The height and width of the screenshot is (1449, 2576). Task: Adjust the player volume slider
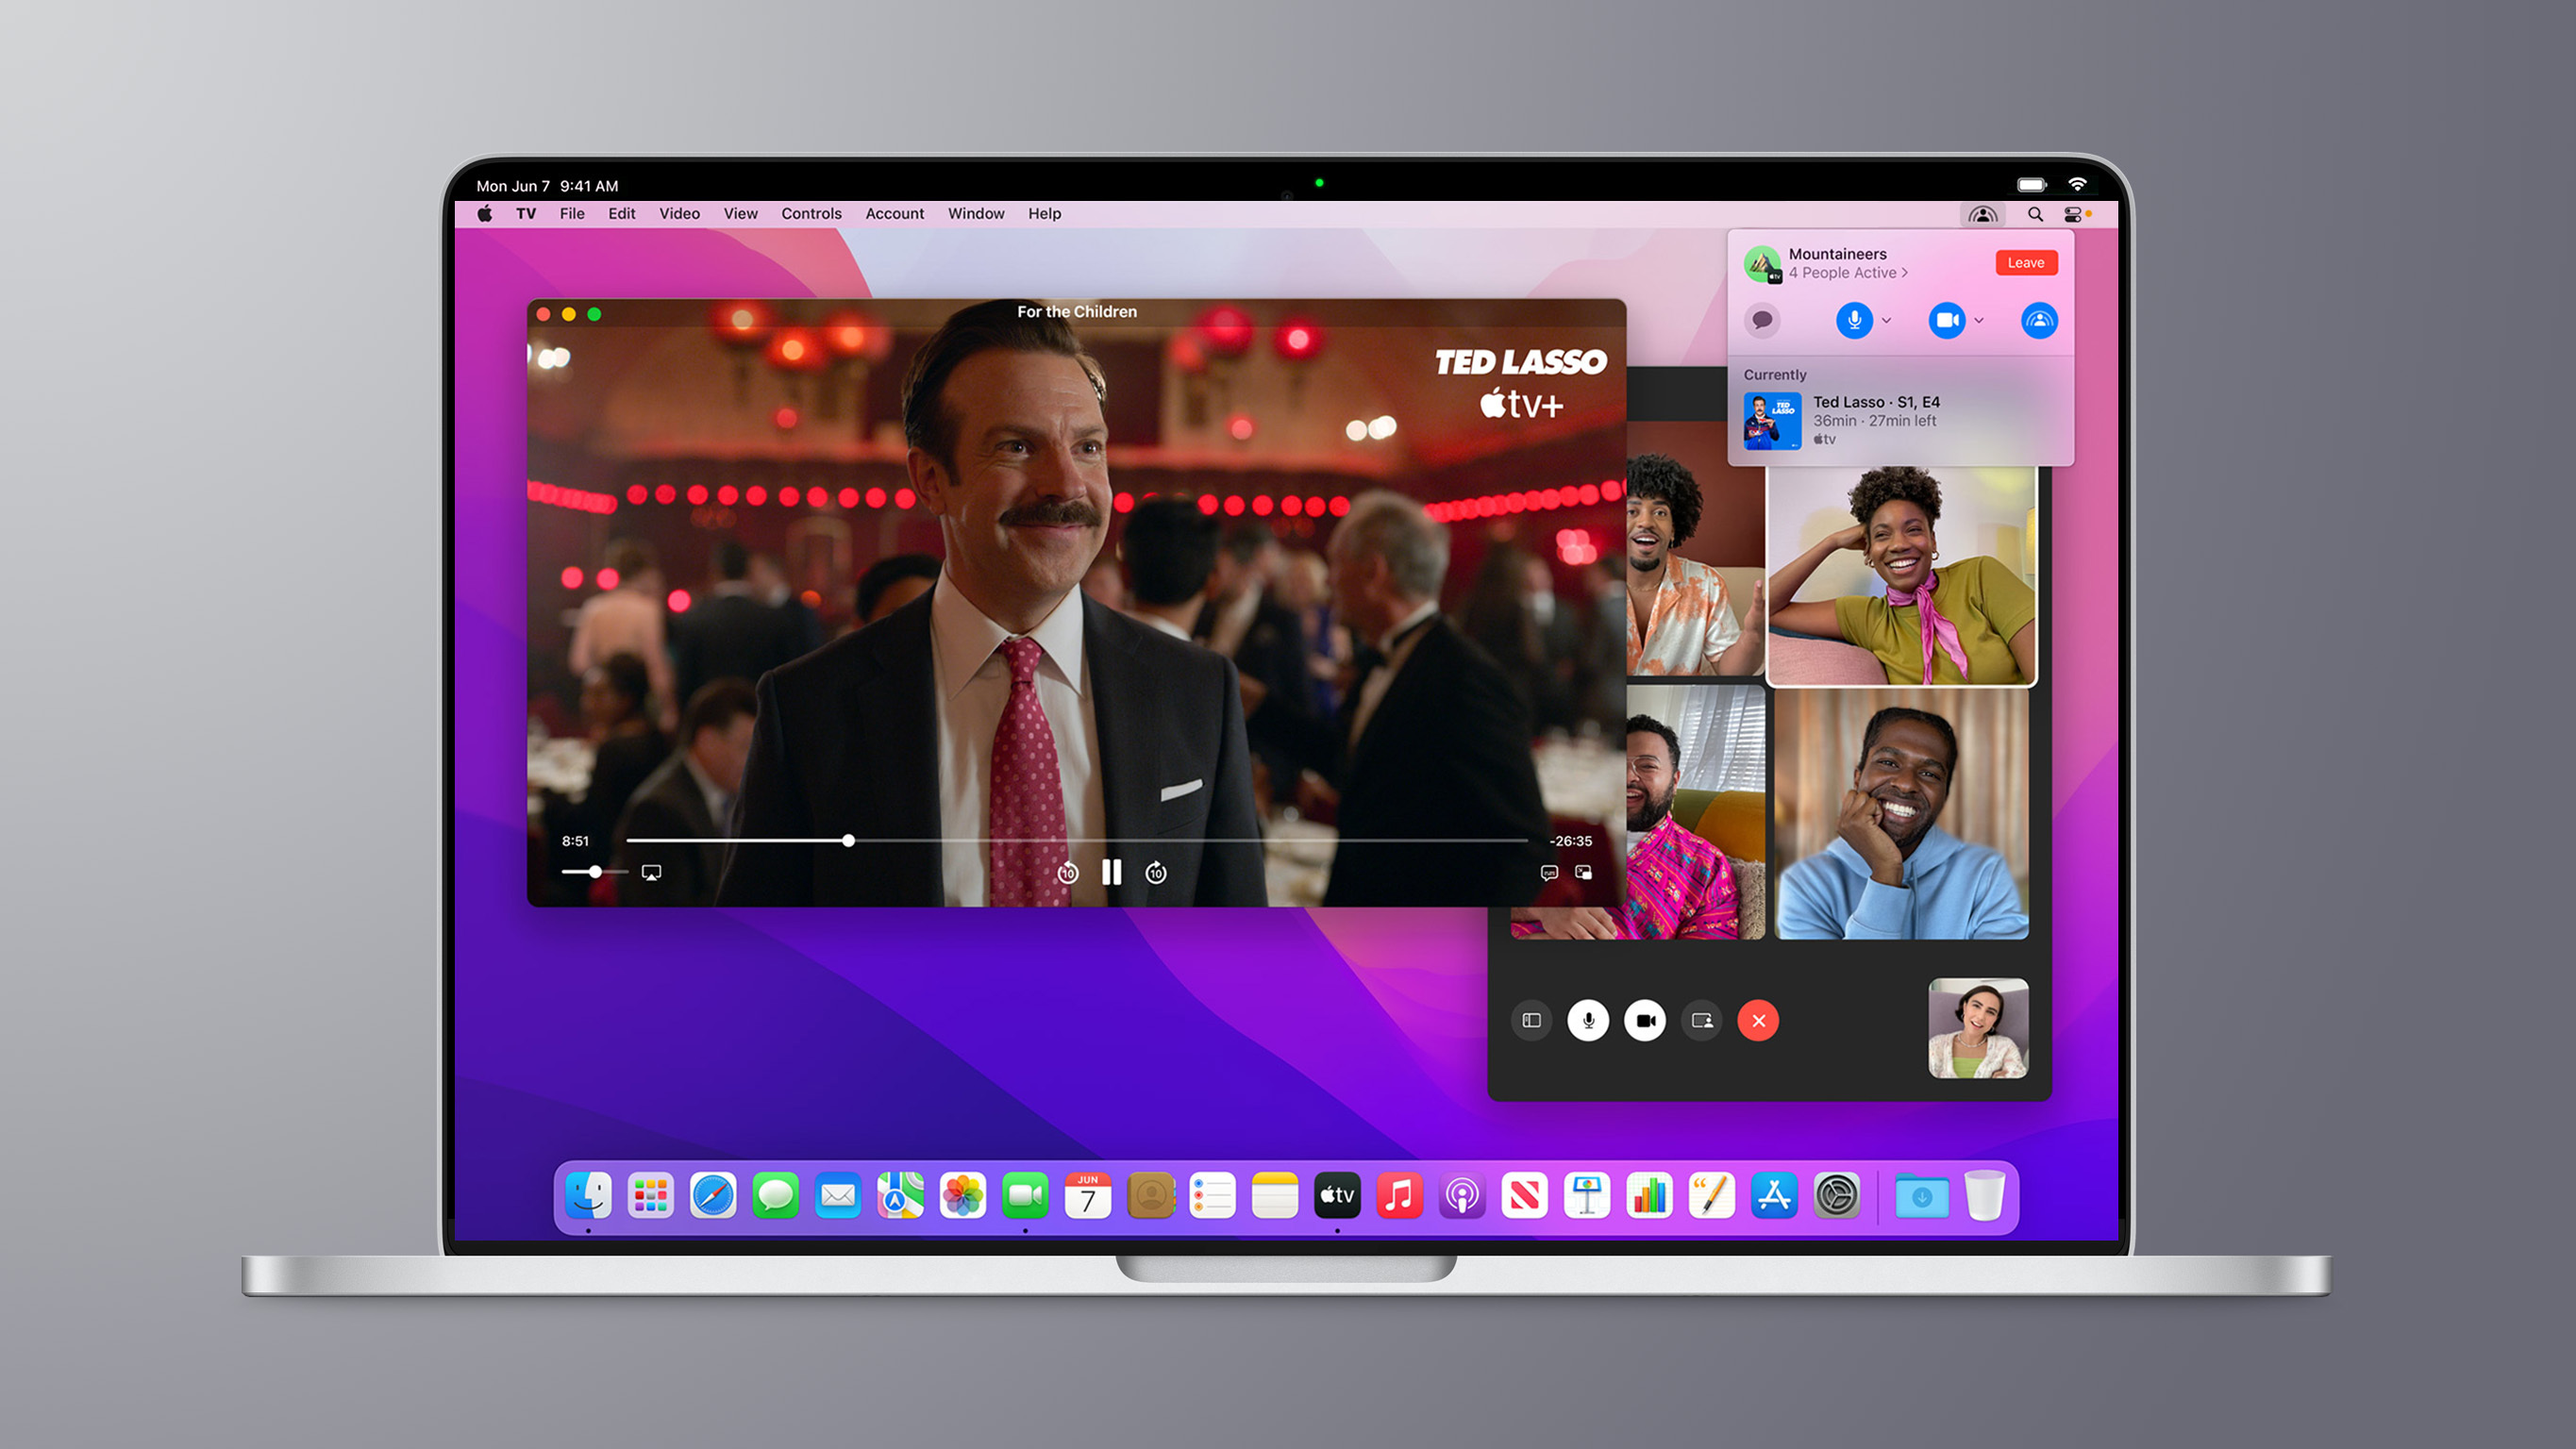595,872
